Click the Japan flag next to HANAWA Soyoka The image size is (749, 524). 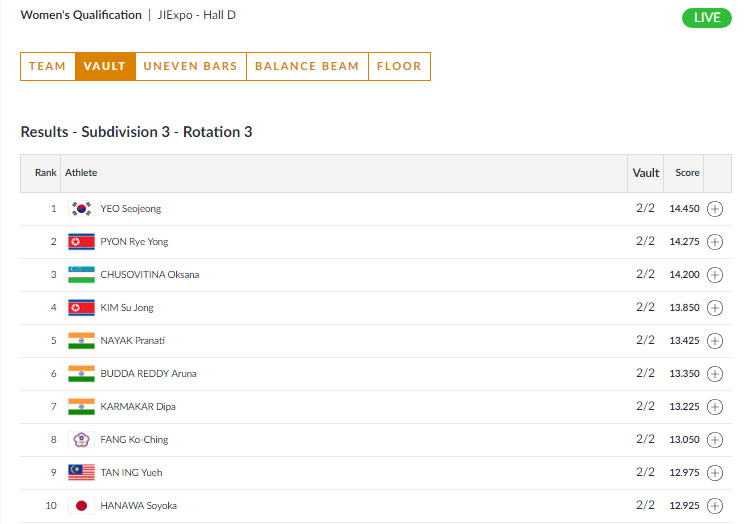[x=81, y=506]
